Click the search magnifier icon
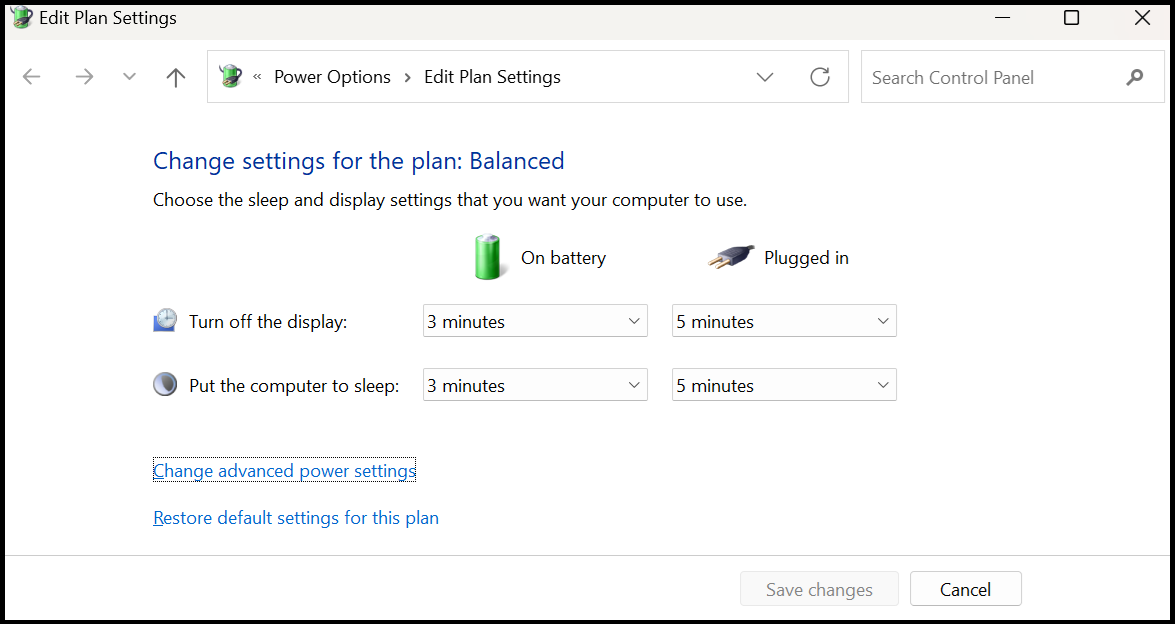1175x624 pixels. [1134, 77]
